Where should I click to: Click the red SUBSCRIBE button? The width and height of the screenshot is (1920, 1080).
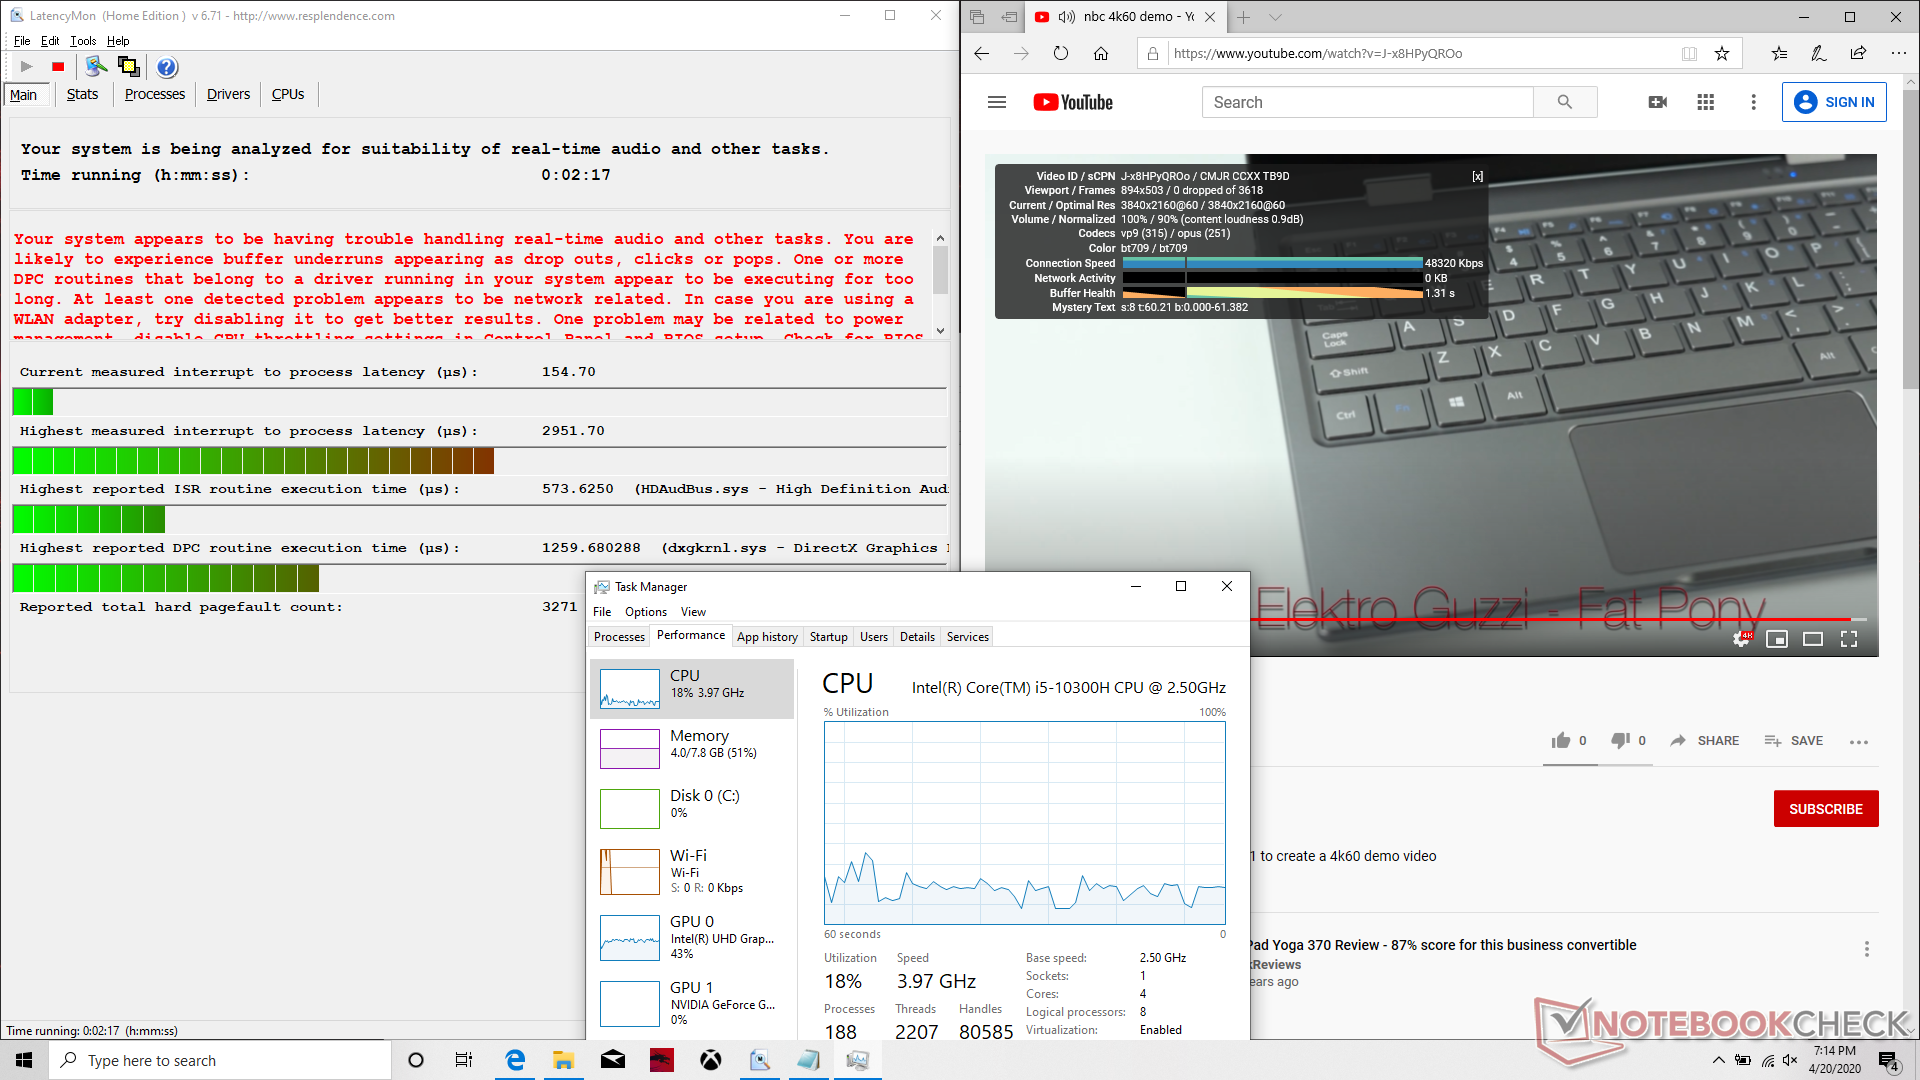pos(1825,809)
